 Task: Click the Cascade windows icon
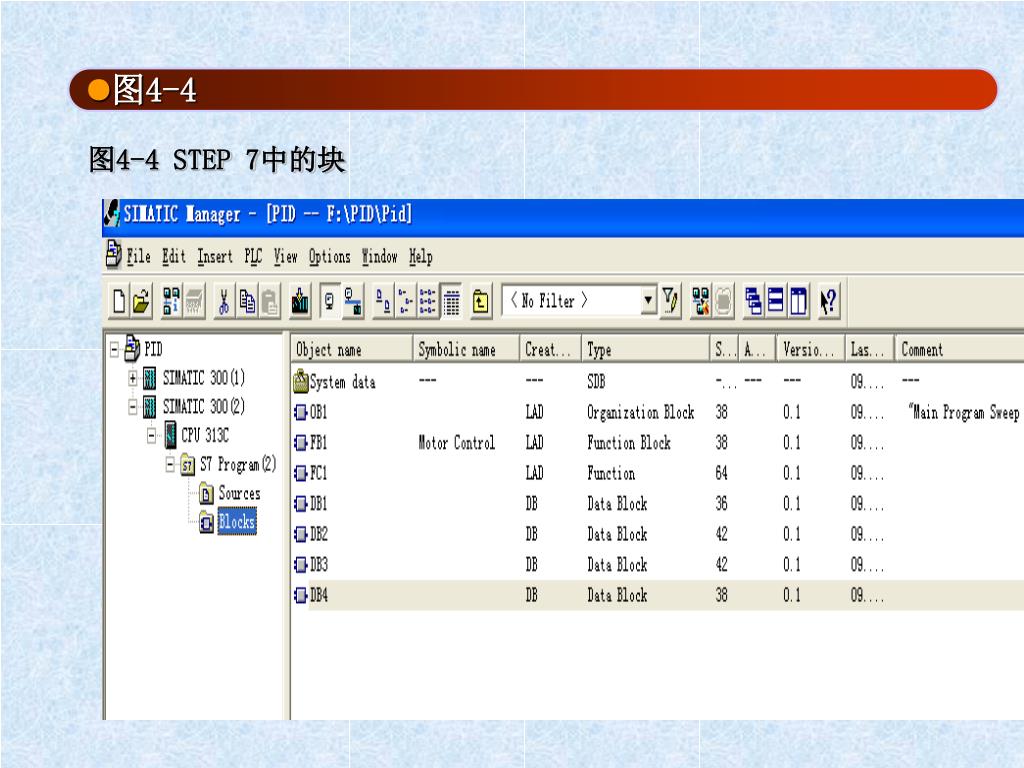[x=753, y=302]
